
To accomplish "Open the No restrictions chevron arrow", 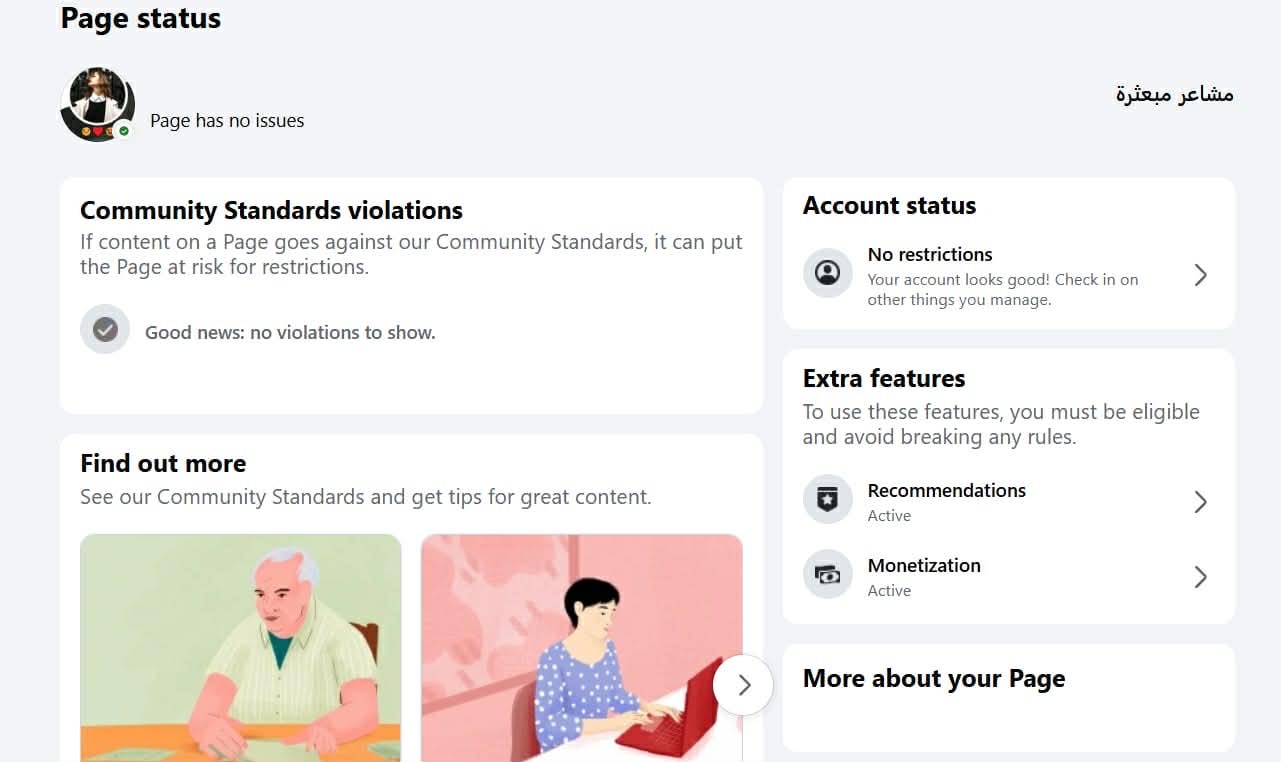I will [x=1201, y=275].
